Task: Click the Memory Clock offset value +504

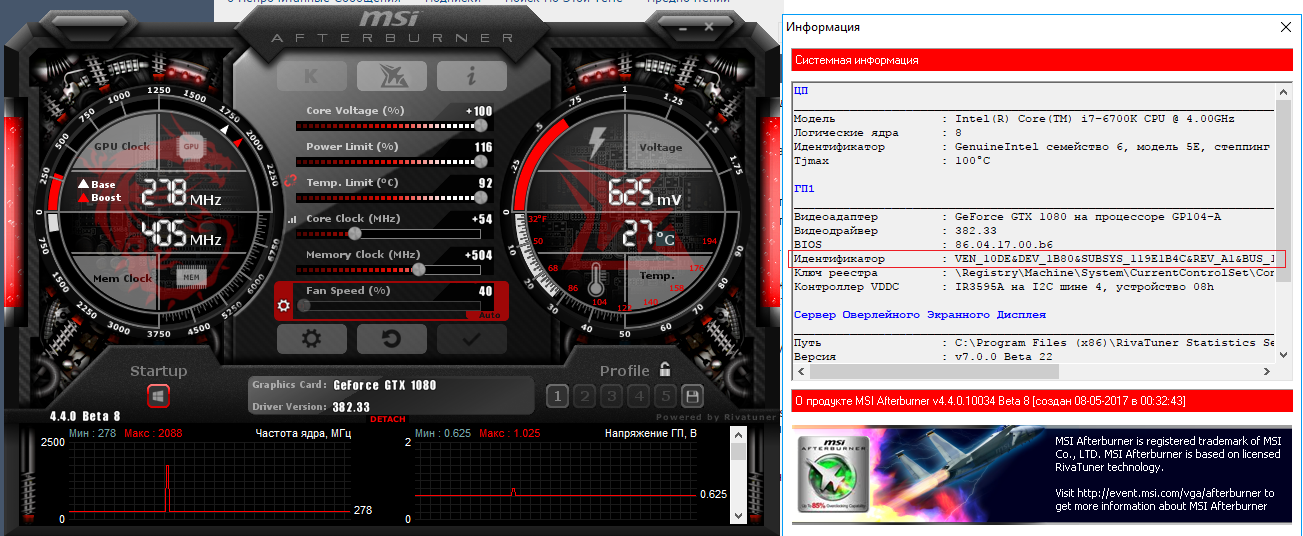Action: (x=479, y=255)
